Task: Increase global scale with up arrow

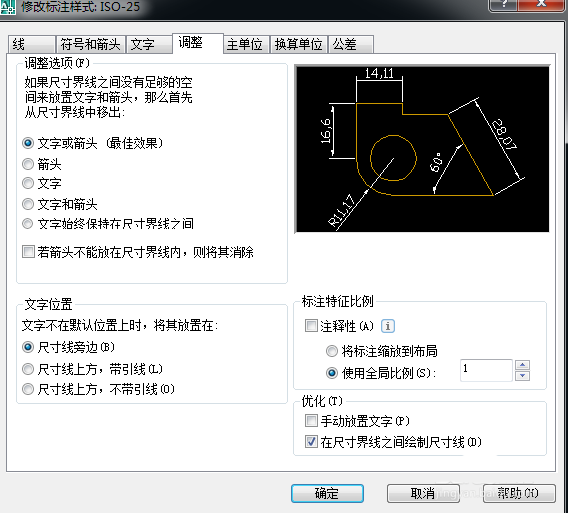Action: coord(522,365)
